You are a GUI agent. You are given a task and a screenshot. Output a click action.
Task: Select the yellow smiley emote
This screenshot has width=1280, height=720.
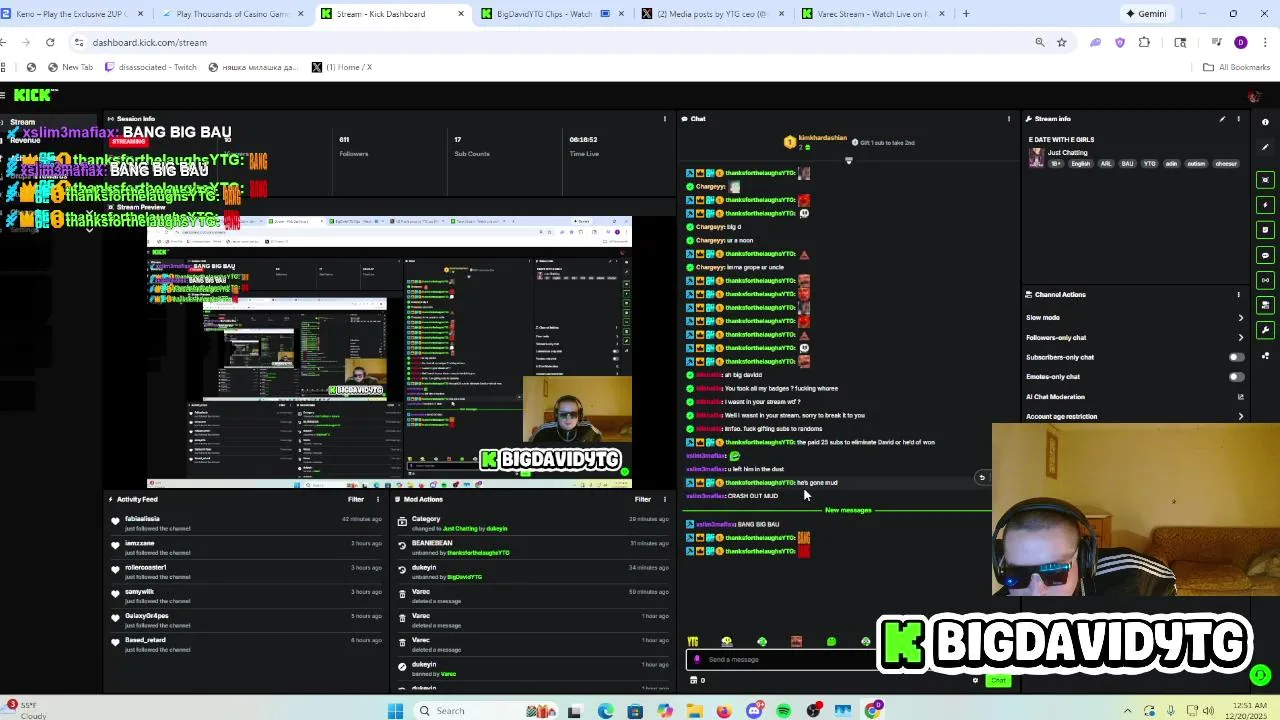727,641
